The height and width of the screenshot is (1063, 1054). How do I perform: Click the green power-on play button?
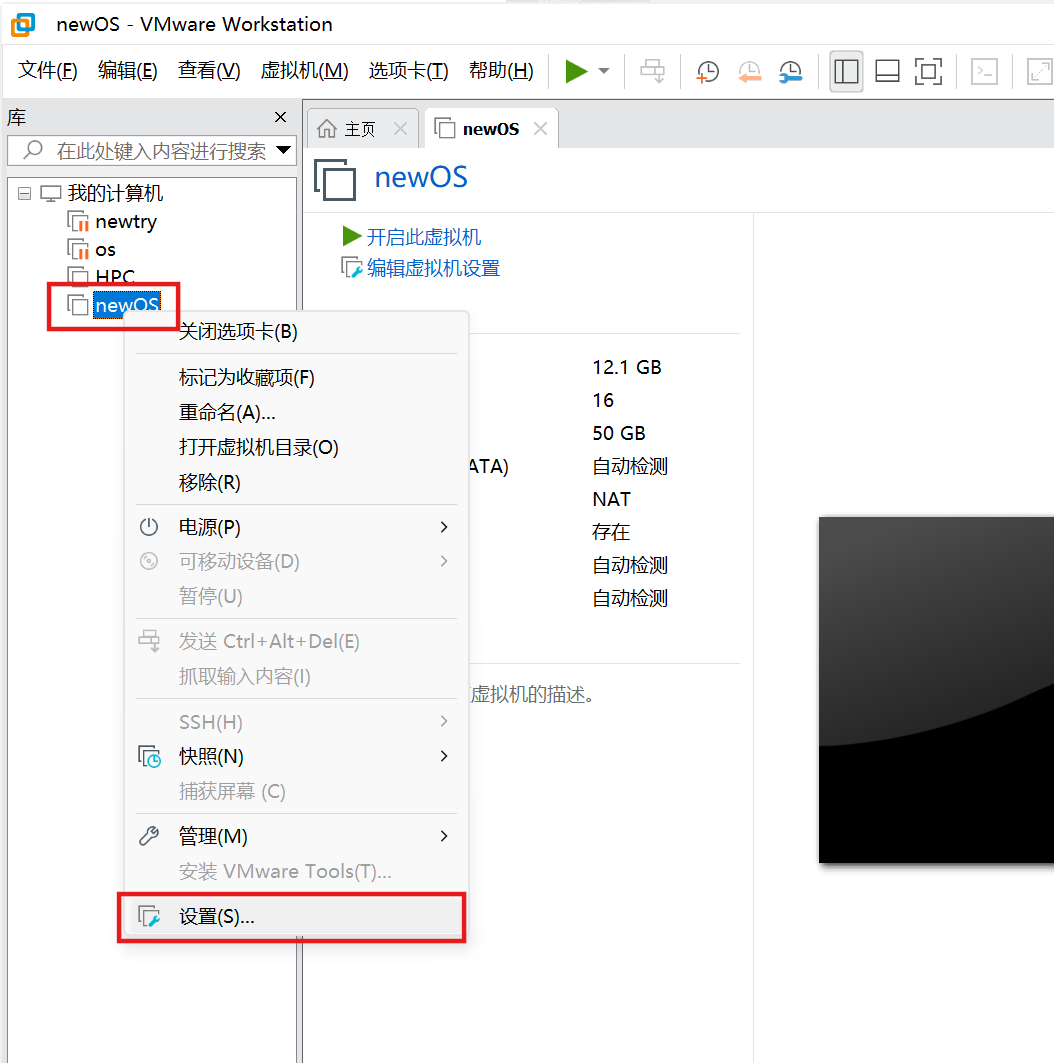pyautogui.click(x=576, y=71)
